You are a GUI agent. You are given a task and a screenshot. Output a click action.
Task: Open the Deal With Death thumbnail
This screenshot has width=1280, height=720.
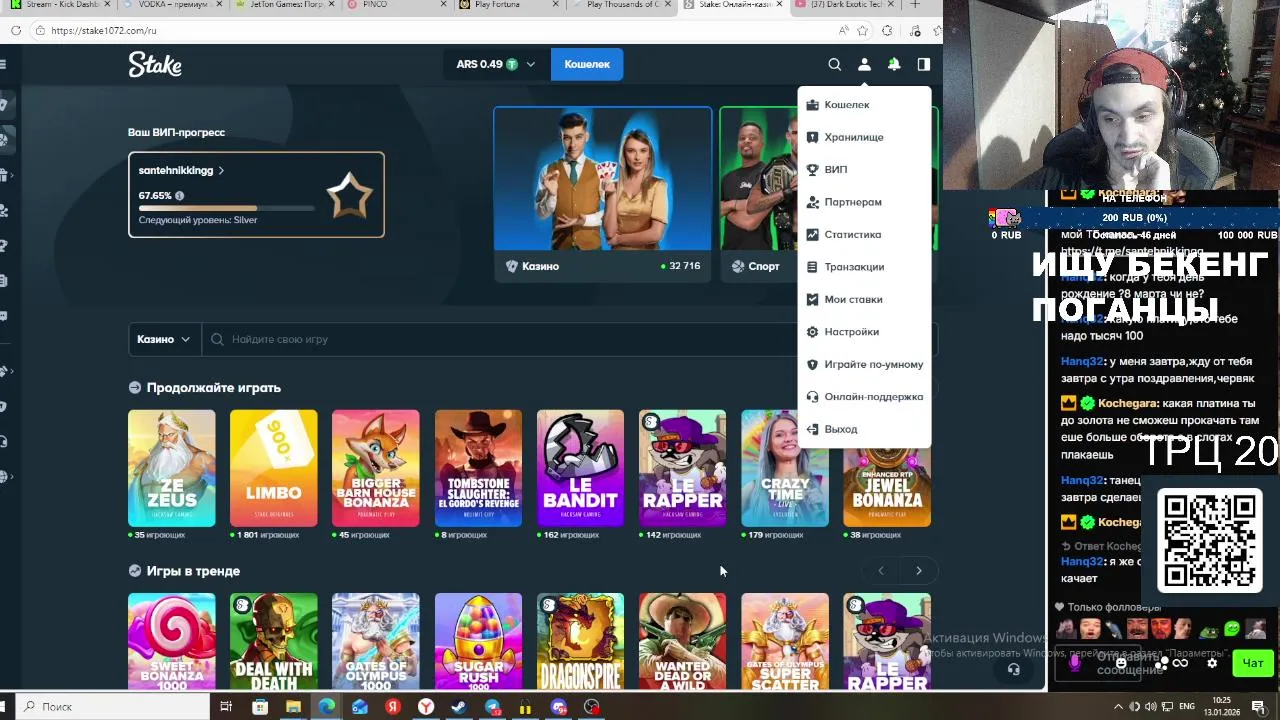[274, 641]
